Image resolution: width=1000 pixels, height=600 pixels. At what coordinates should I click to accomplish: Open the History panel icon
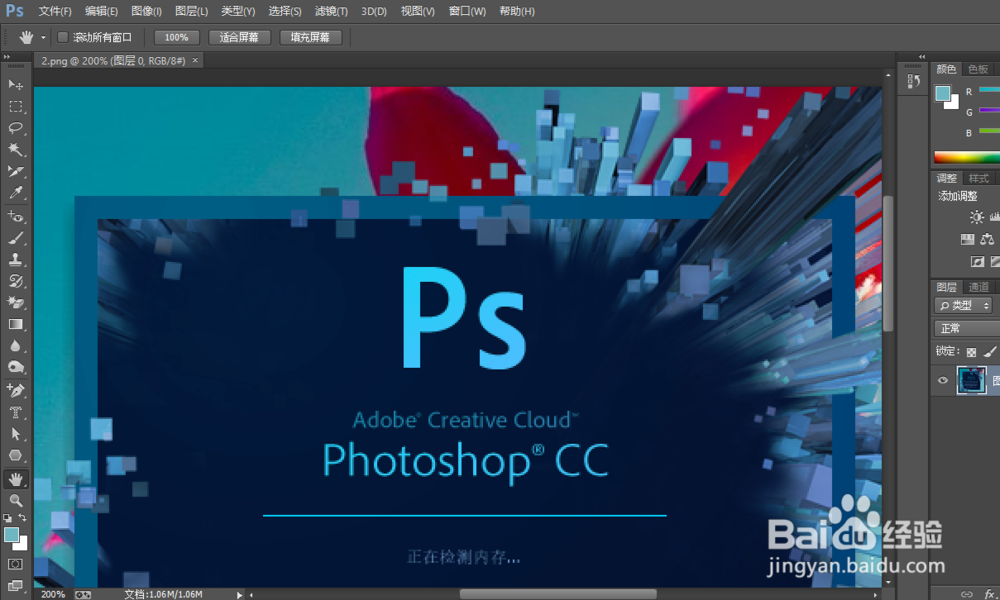(913, 82)
